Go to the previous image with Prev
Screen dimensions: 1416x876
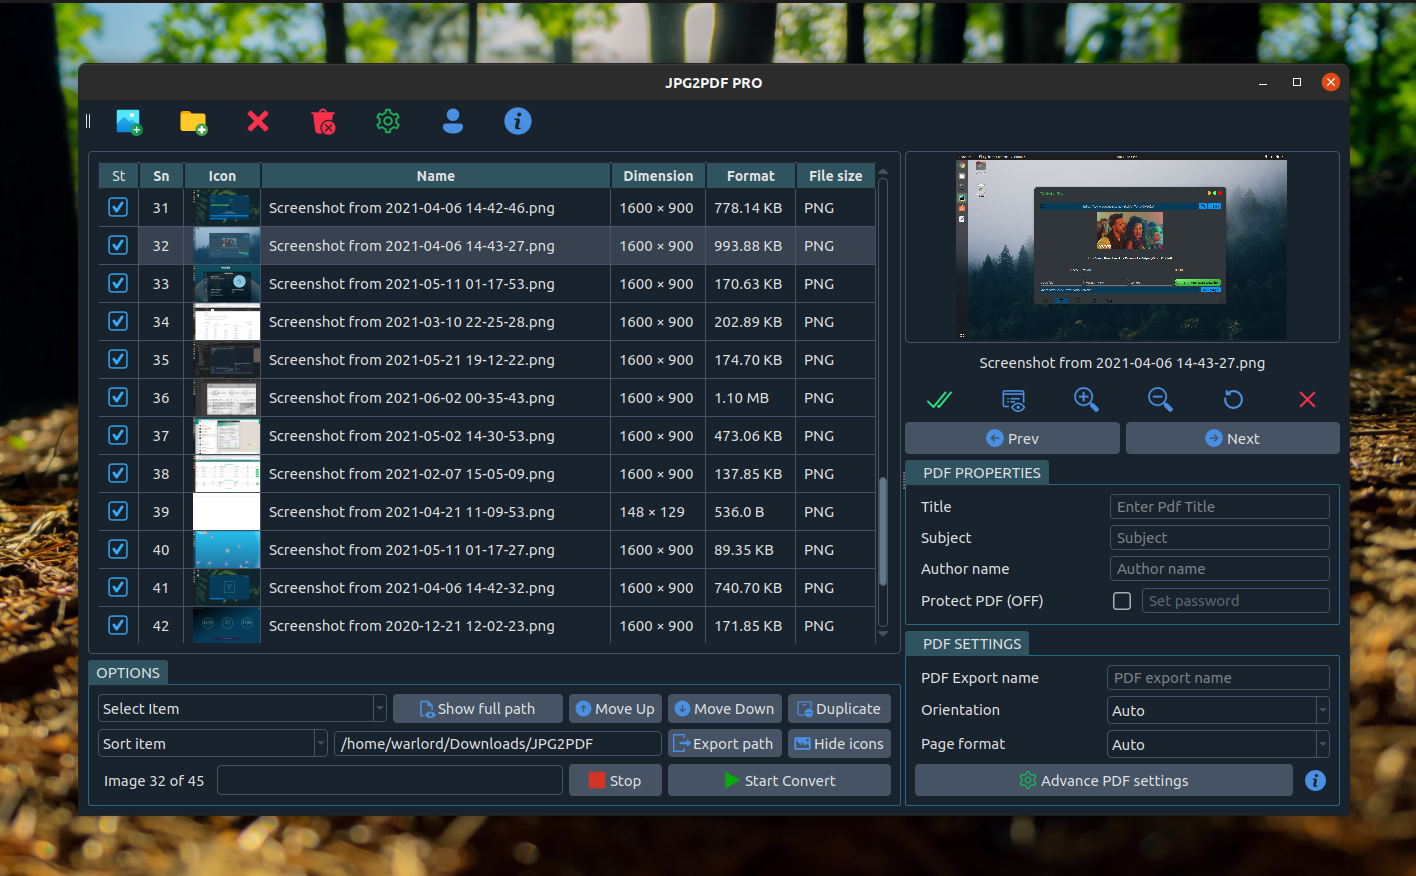click(1012, 438)
